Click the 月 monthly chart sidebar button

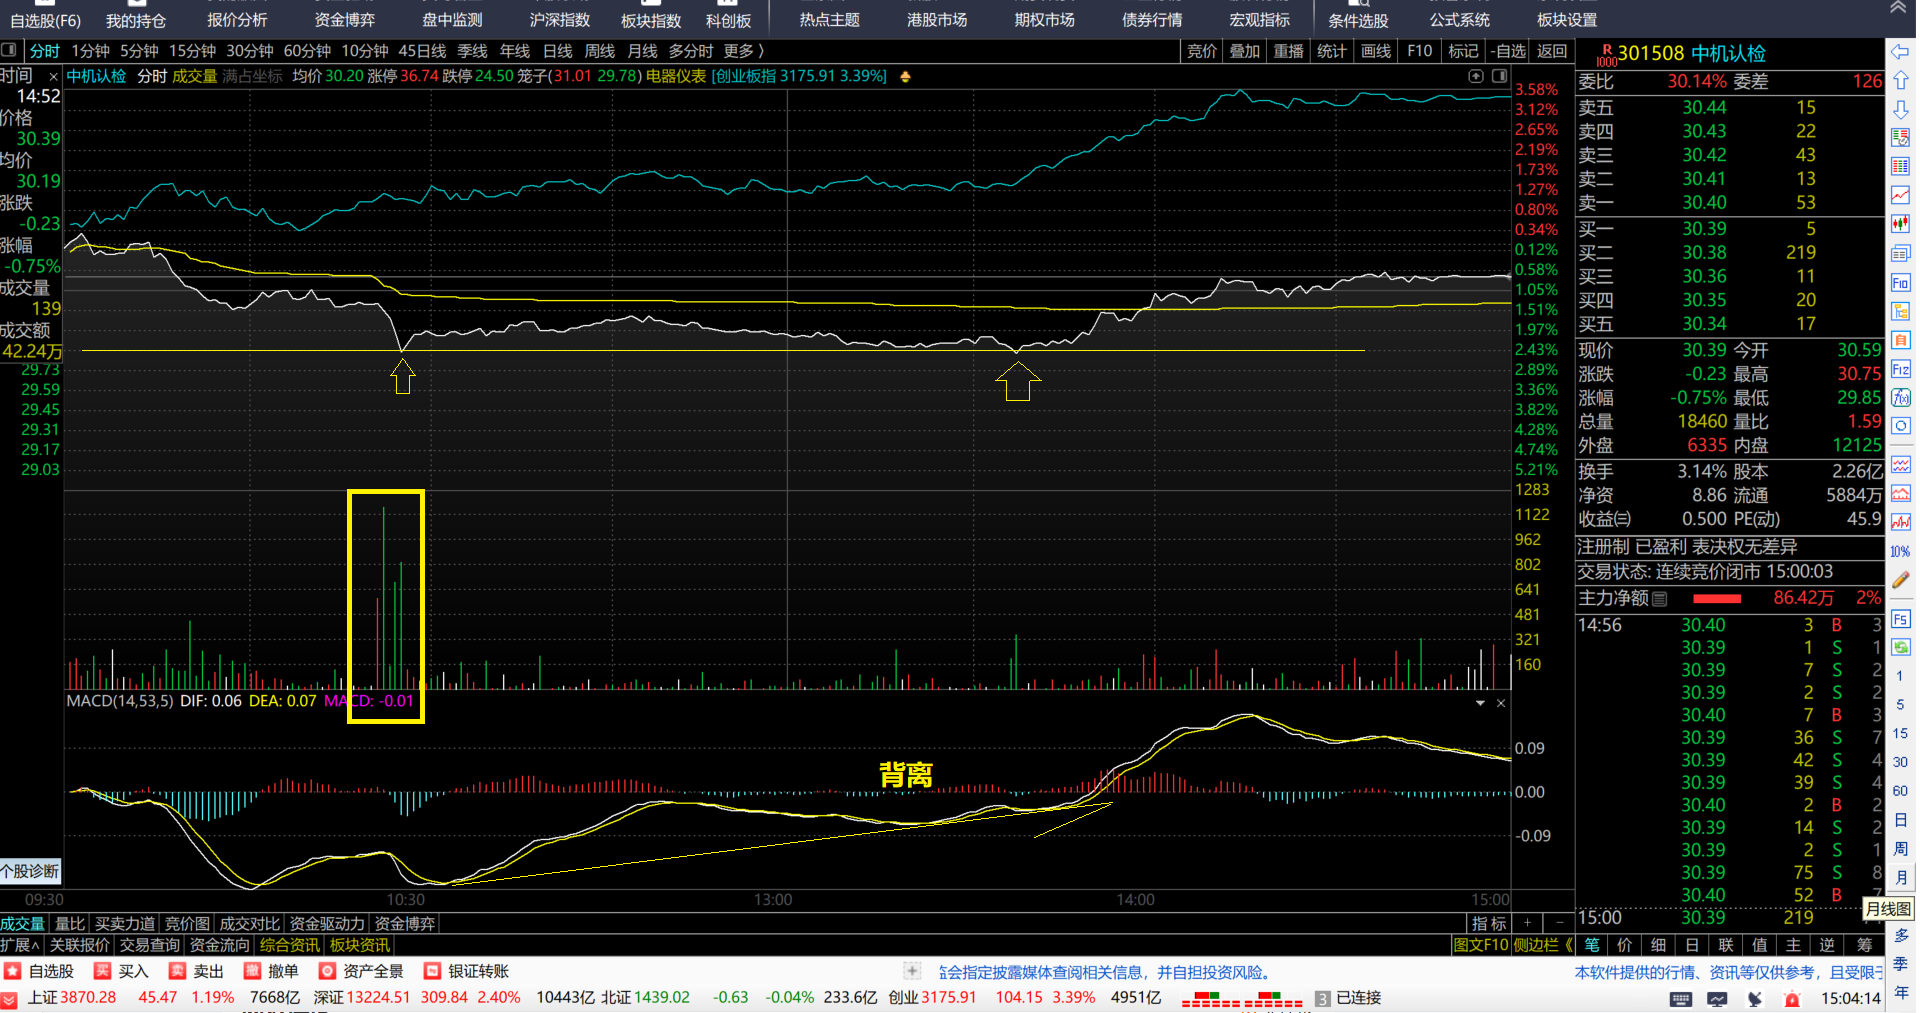coord(1900,878)
